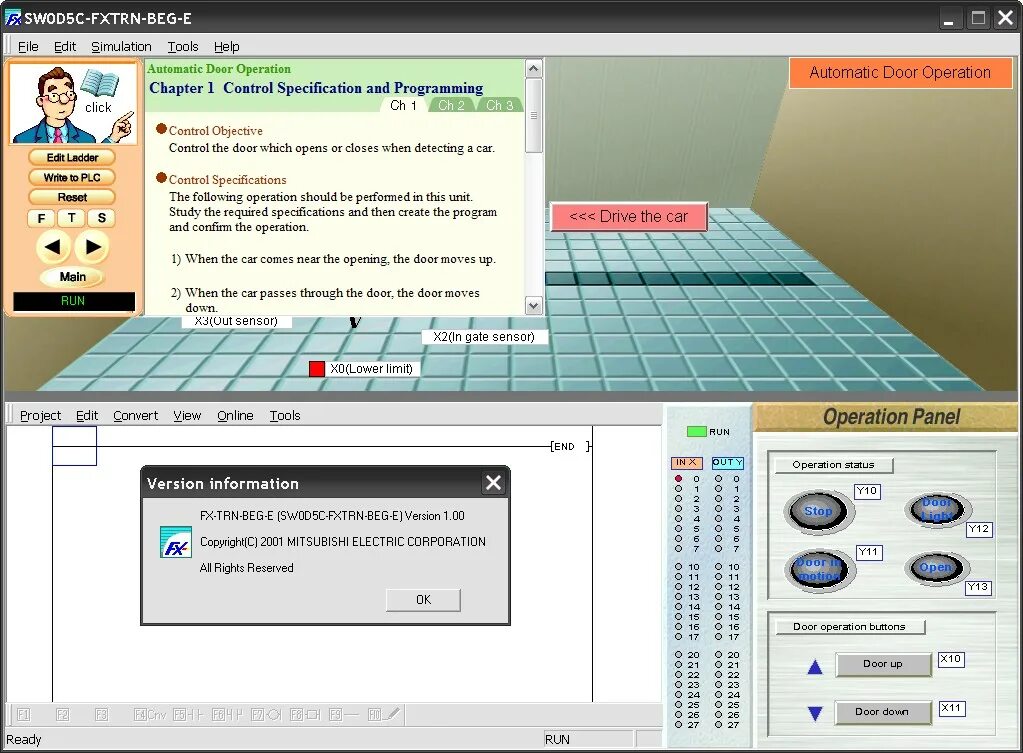Viewport: 1023px width, 753px height.
Task: Hit the Reset button
Action: click(x=72, y=197)
